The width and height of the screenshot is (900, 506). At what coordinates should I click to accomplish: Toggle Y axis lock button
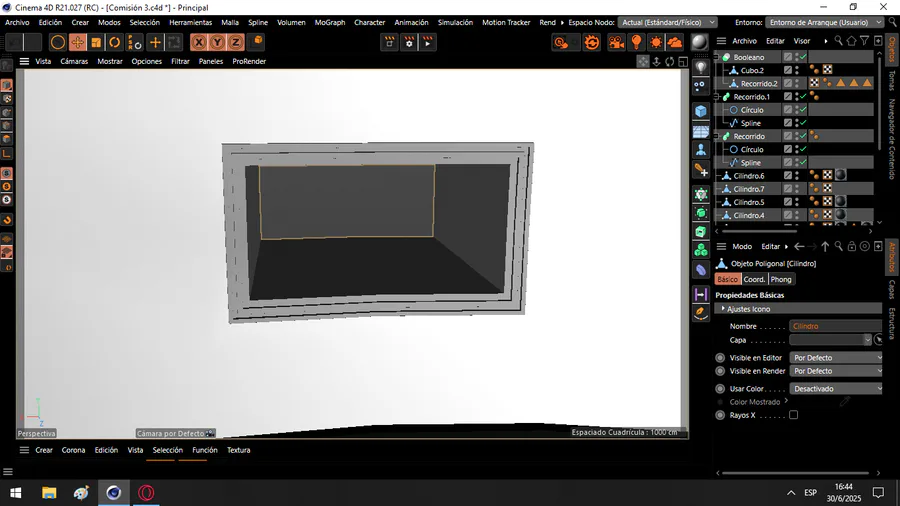click(x=218, y=42)
